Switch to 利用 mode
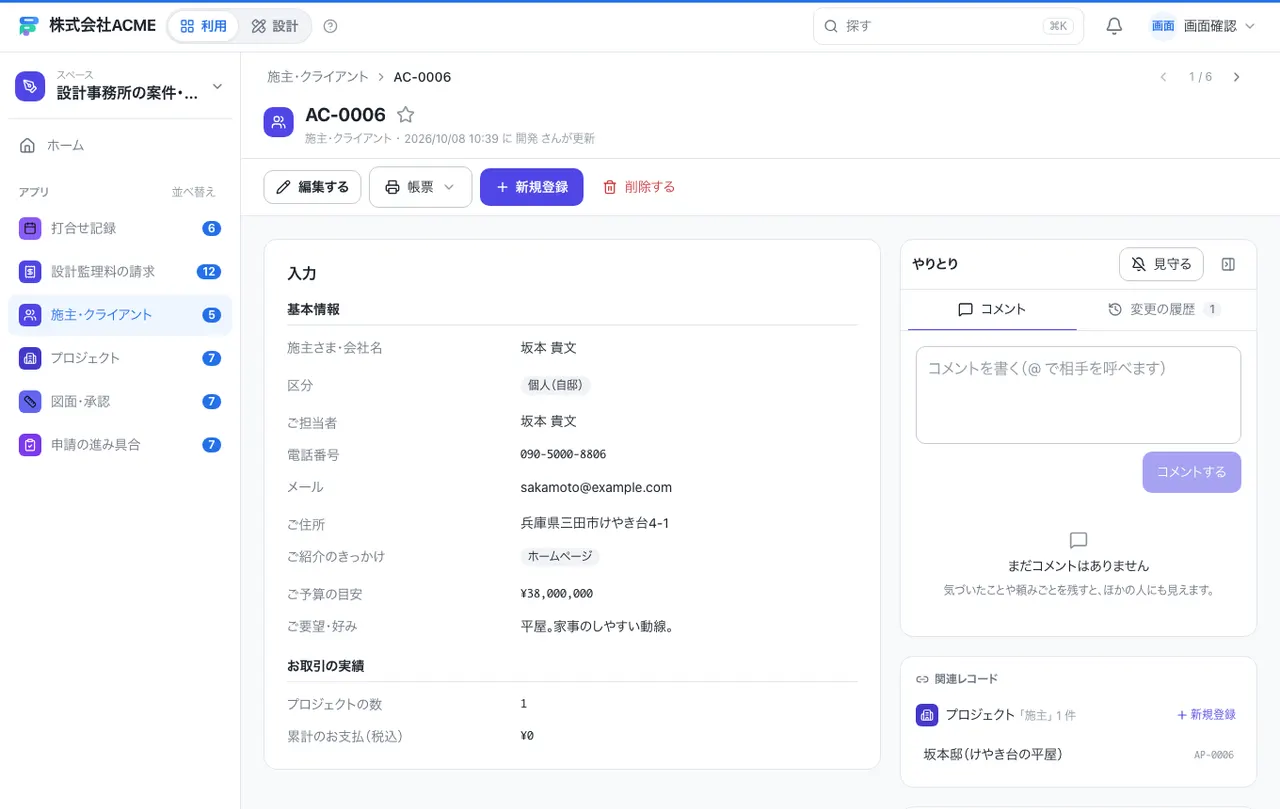This screenshot has height=809, width=1280. [204, 26]
